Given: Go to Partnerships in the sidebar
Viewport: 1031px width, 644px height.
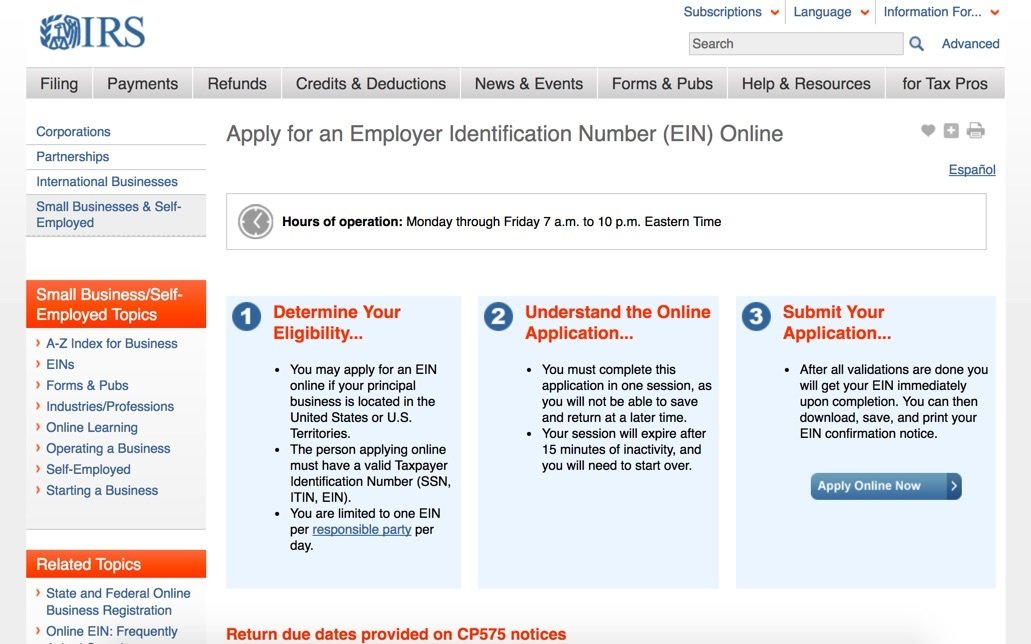Looking at the screenshot, I should [72, 157].
